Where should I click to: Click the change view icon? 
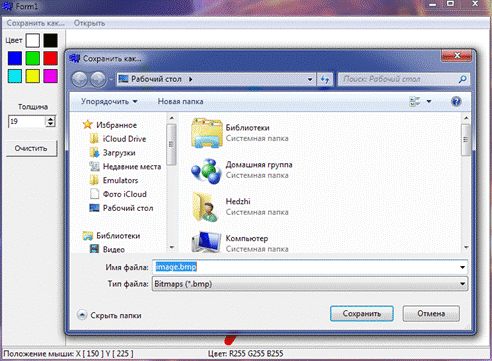[x=415, y=101]
